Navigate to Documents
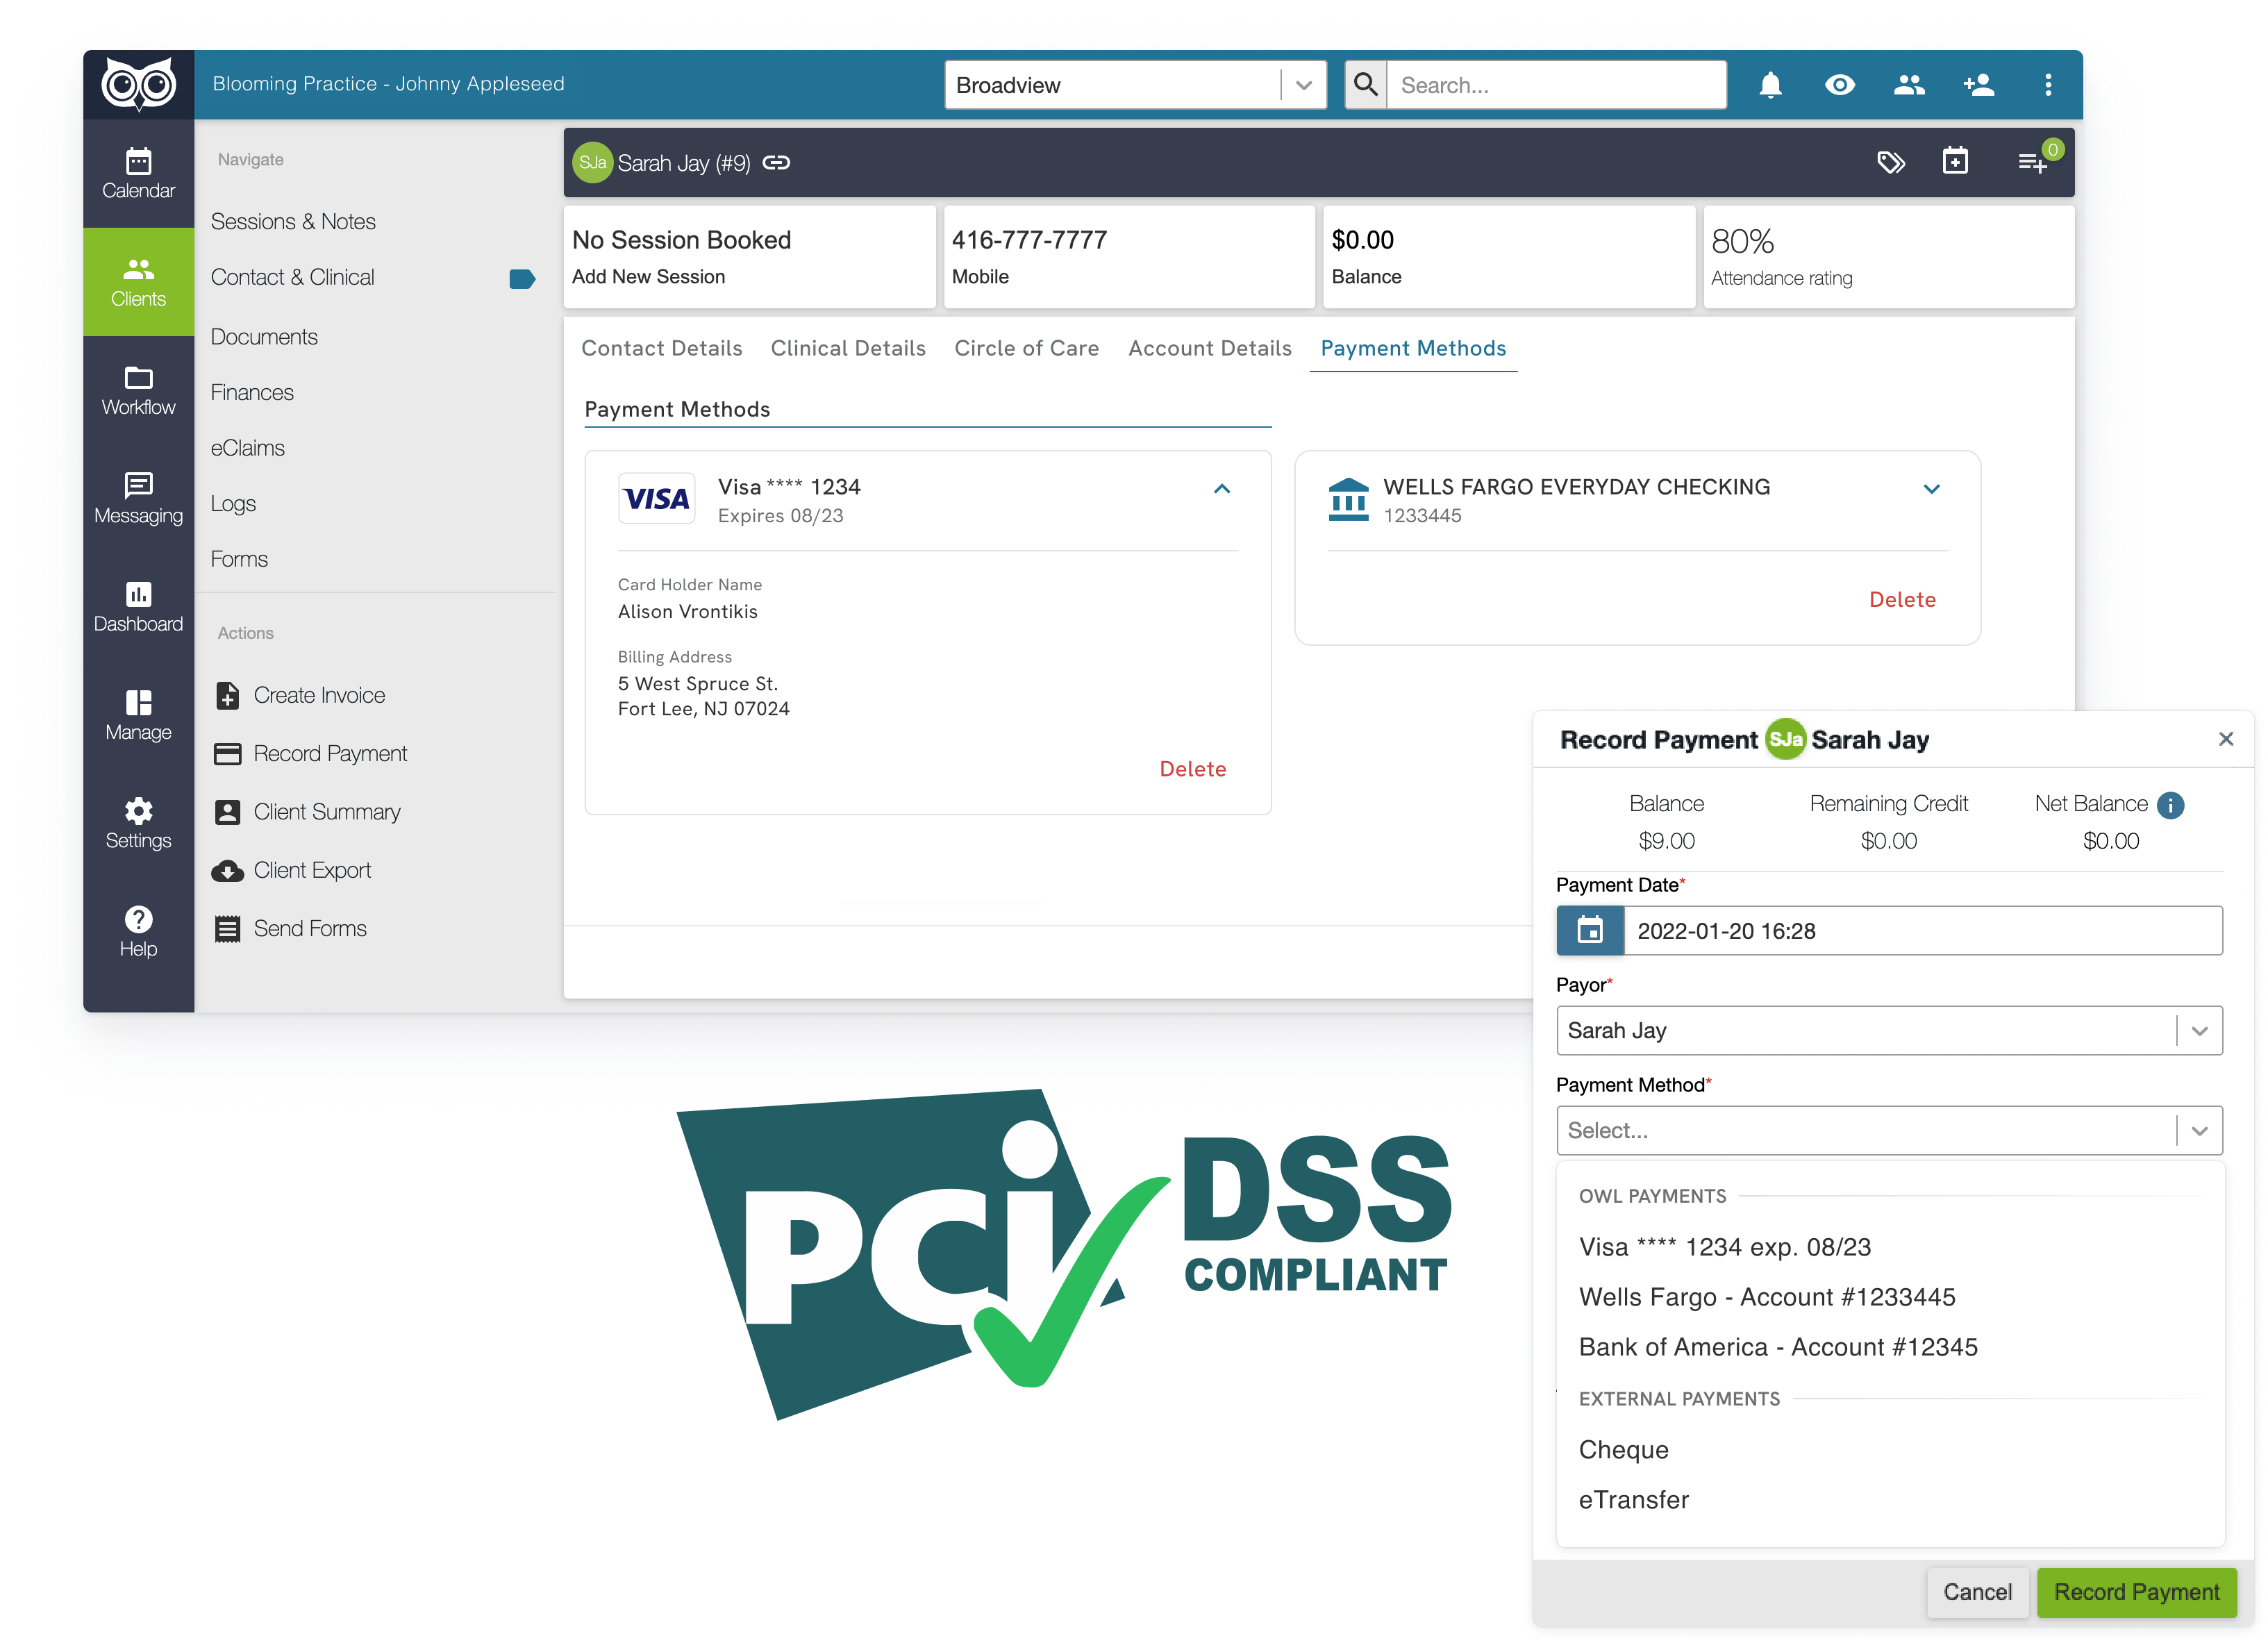Screen dimensions: 2268x1643 (x=264, y=337)
